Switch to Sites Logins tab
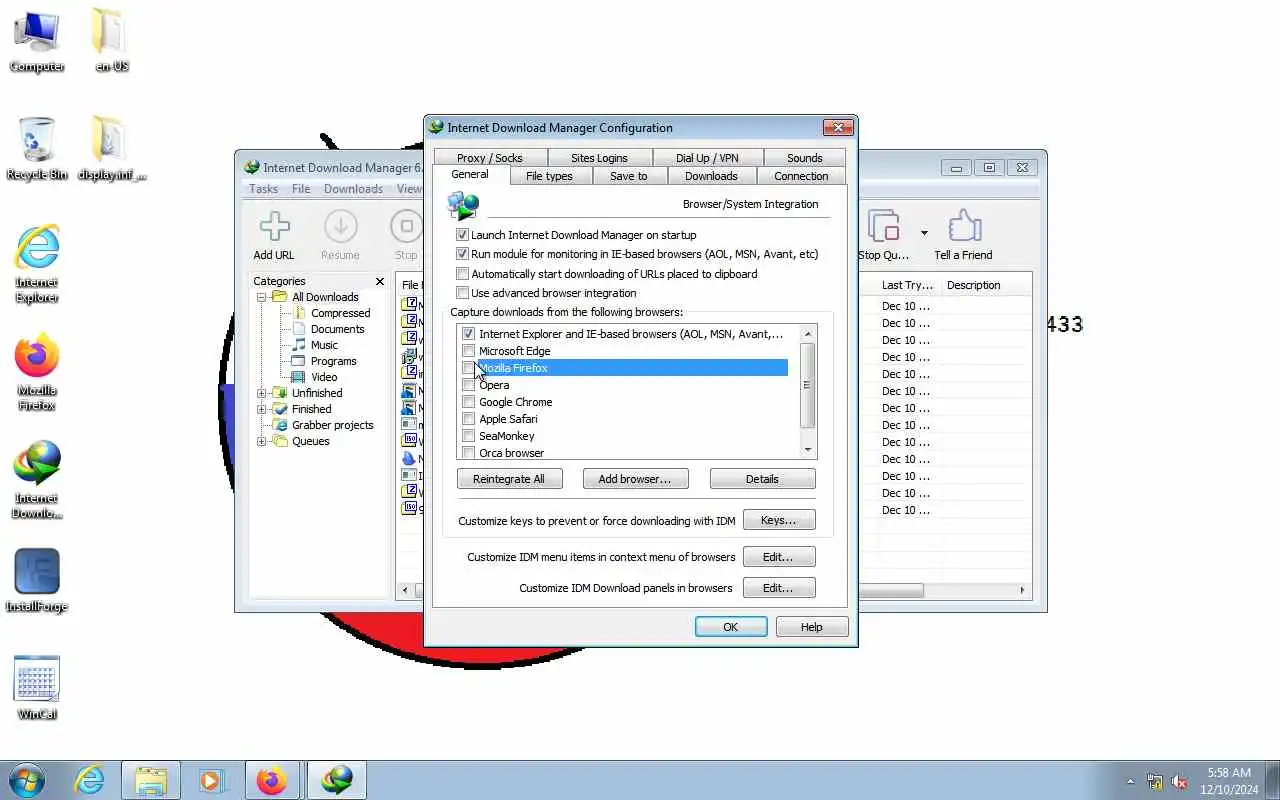The height and width of the screenshot is (800, 1280). point(599,158)
